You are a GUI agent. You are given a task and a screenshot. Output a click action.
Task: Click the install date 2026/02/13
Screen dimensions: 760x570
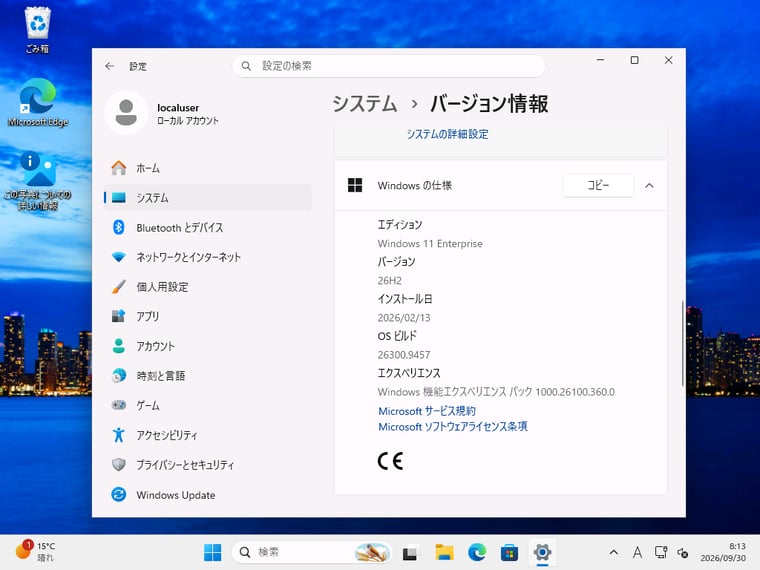(404, 317)
